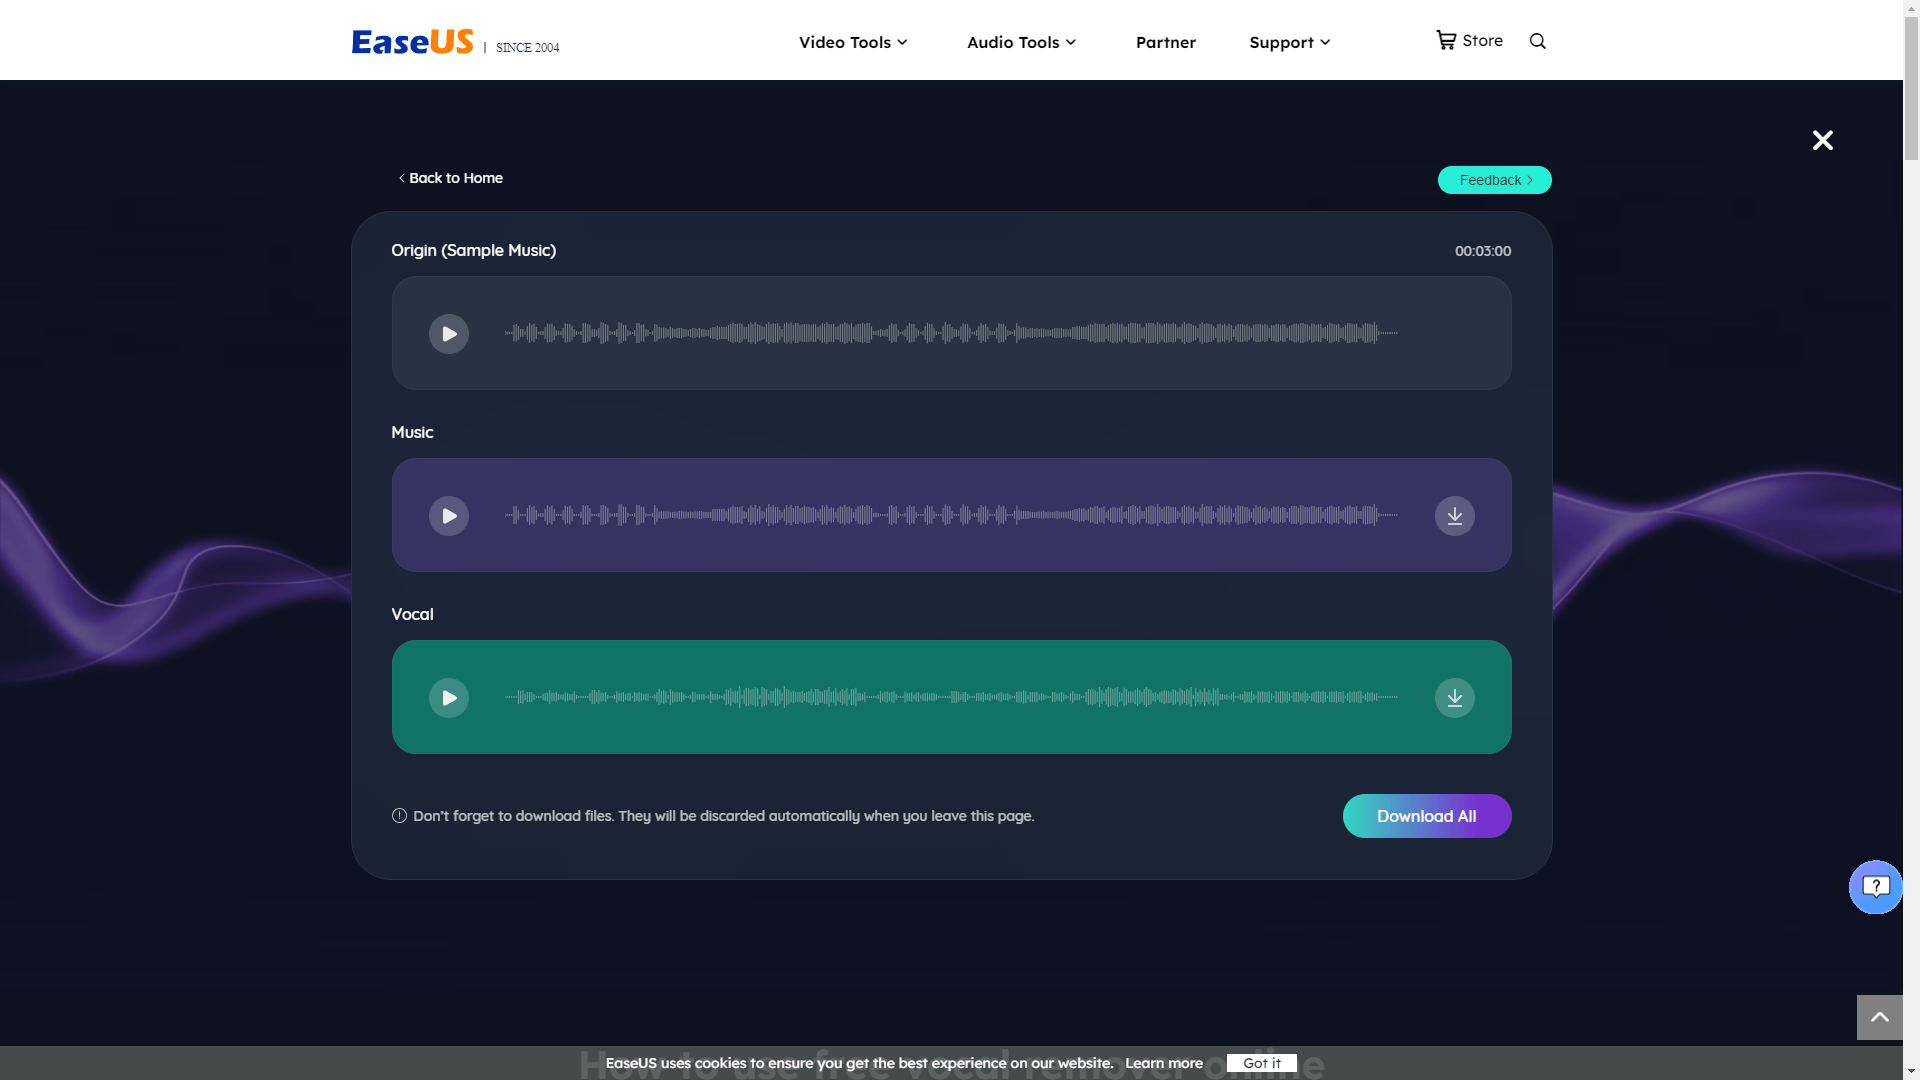
Task: Open Learn more about cookies
Action: (1163, 1063)
